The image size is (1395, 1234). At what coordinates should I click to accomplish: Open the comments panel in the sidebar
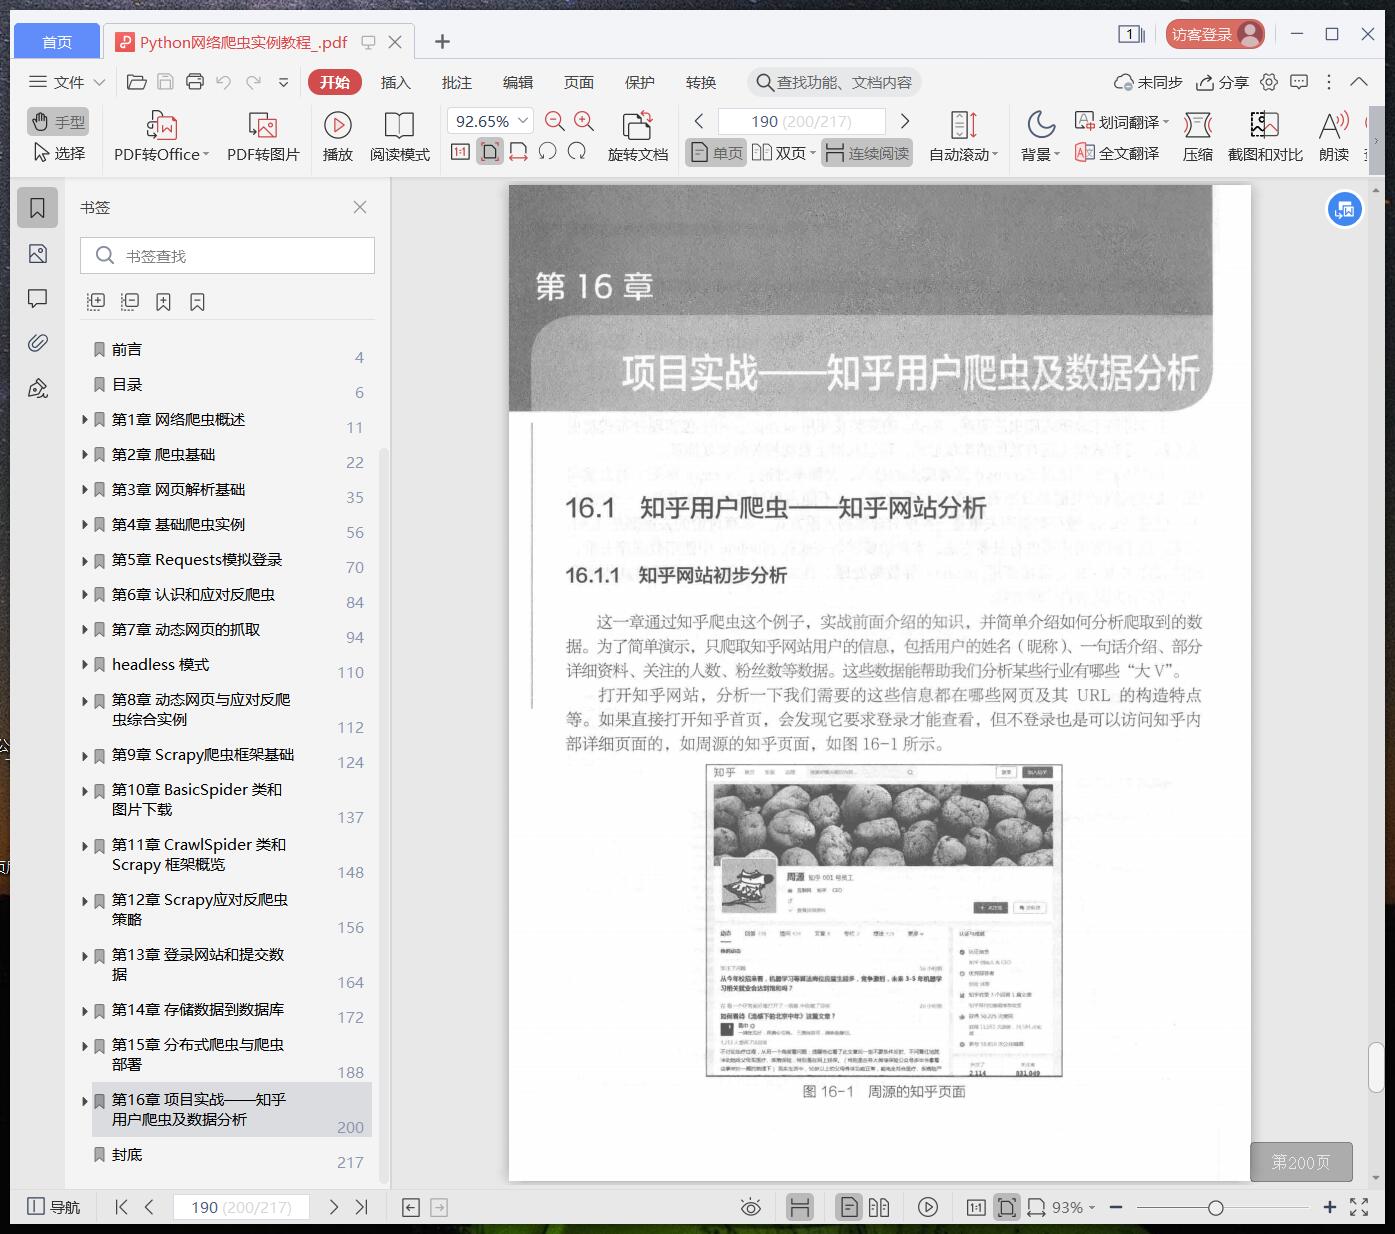[38, 298]
